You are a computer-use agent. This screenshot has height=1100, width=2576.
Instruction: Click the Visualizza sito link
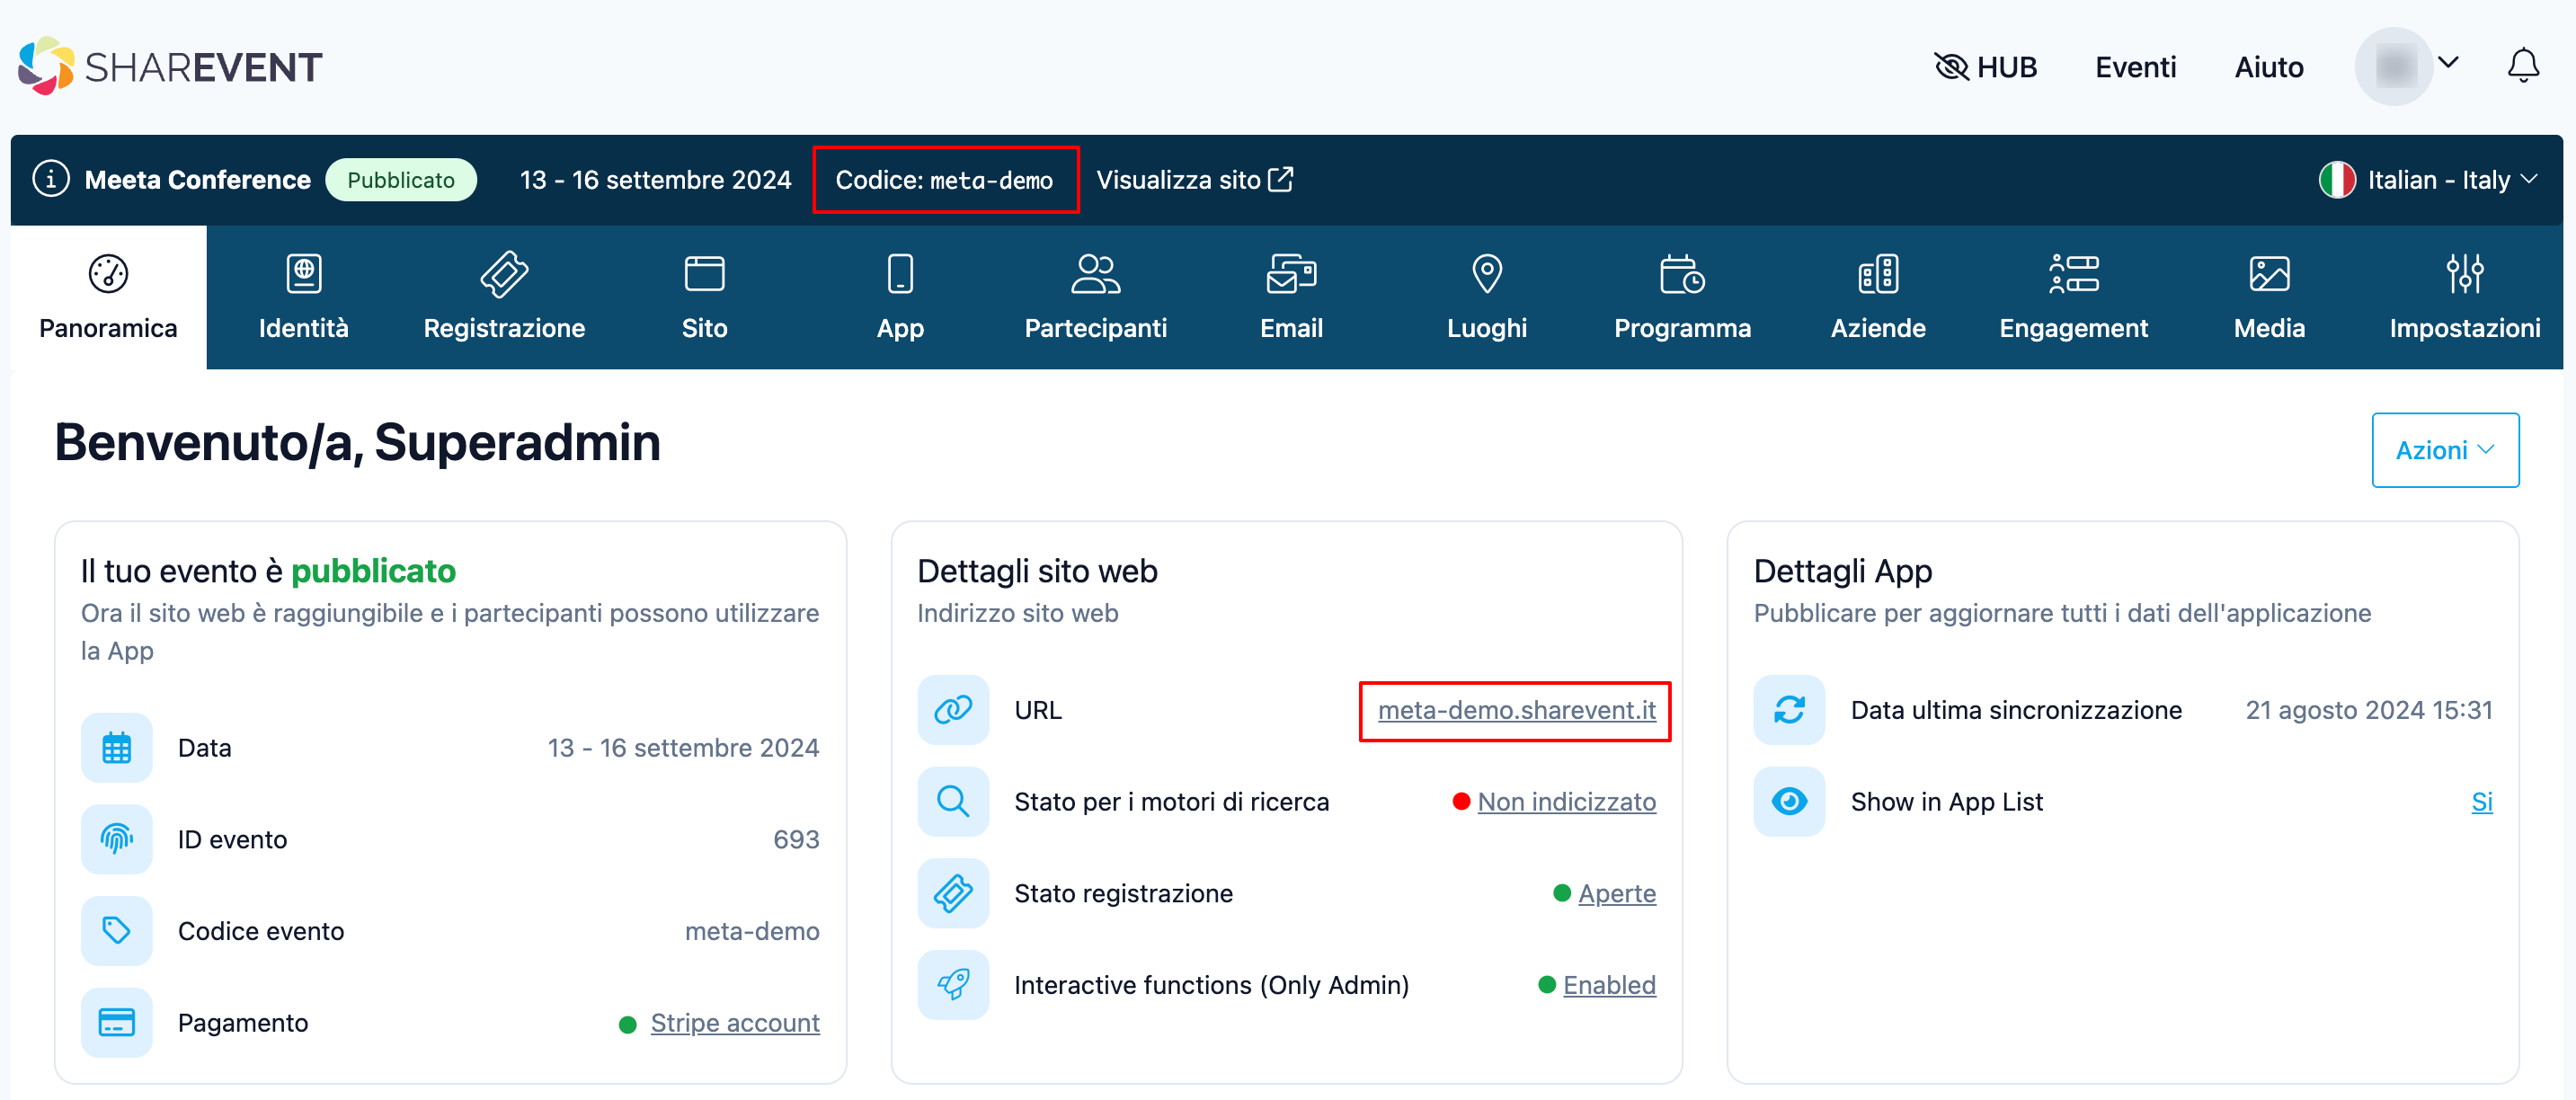[x=1194, y=180]
